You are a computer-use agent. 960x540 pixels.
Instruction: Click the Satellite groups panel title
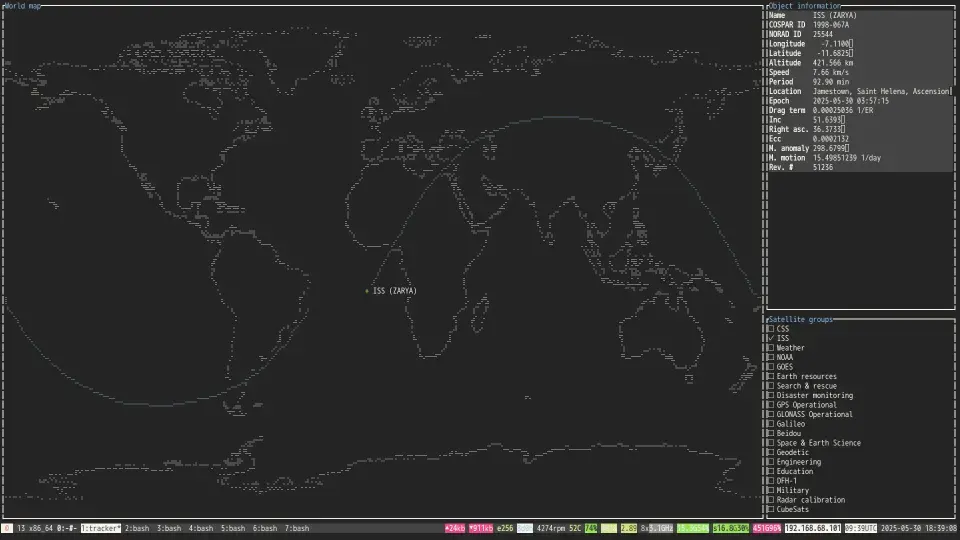800,319
